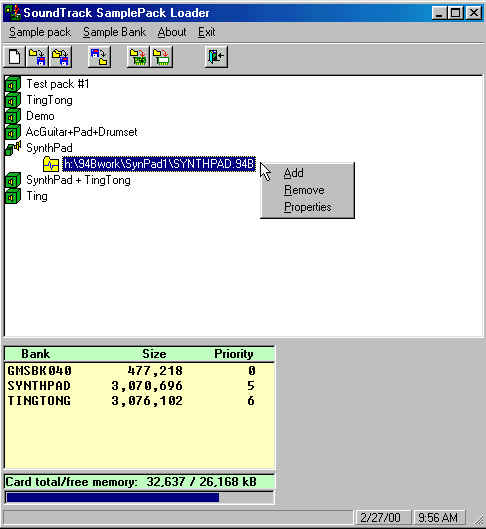
Task: Collapse the expanded SynthPad pack icon
Action: point(13,148)
